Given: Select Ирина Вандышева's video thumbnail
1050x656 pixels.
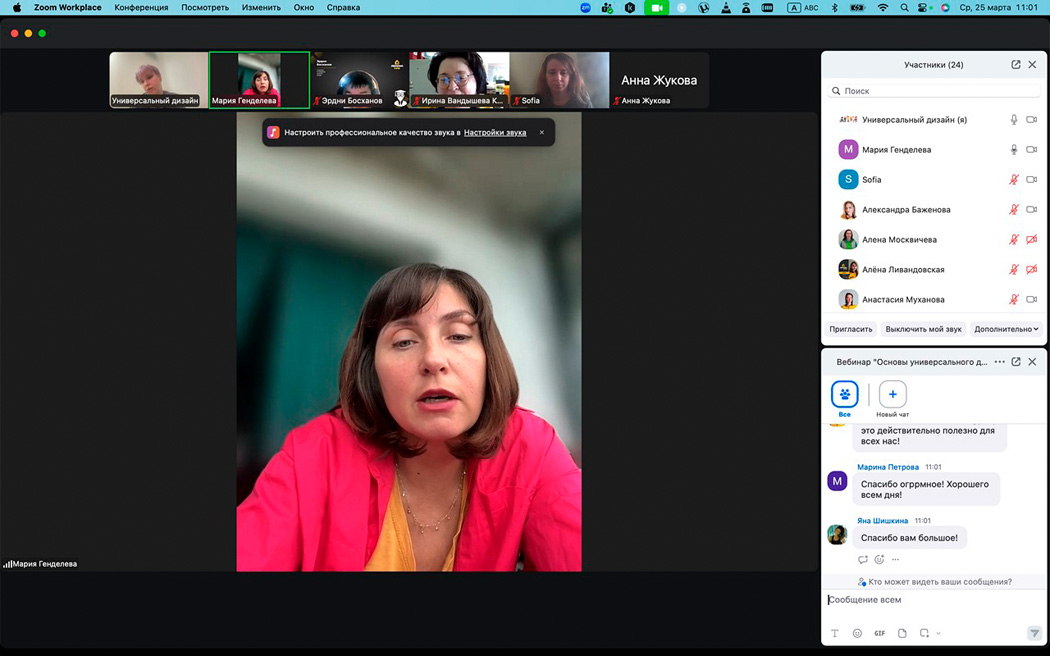Looking at the screenshot, I should pyautogui.click(x=459, y=80).
